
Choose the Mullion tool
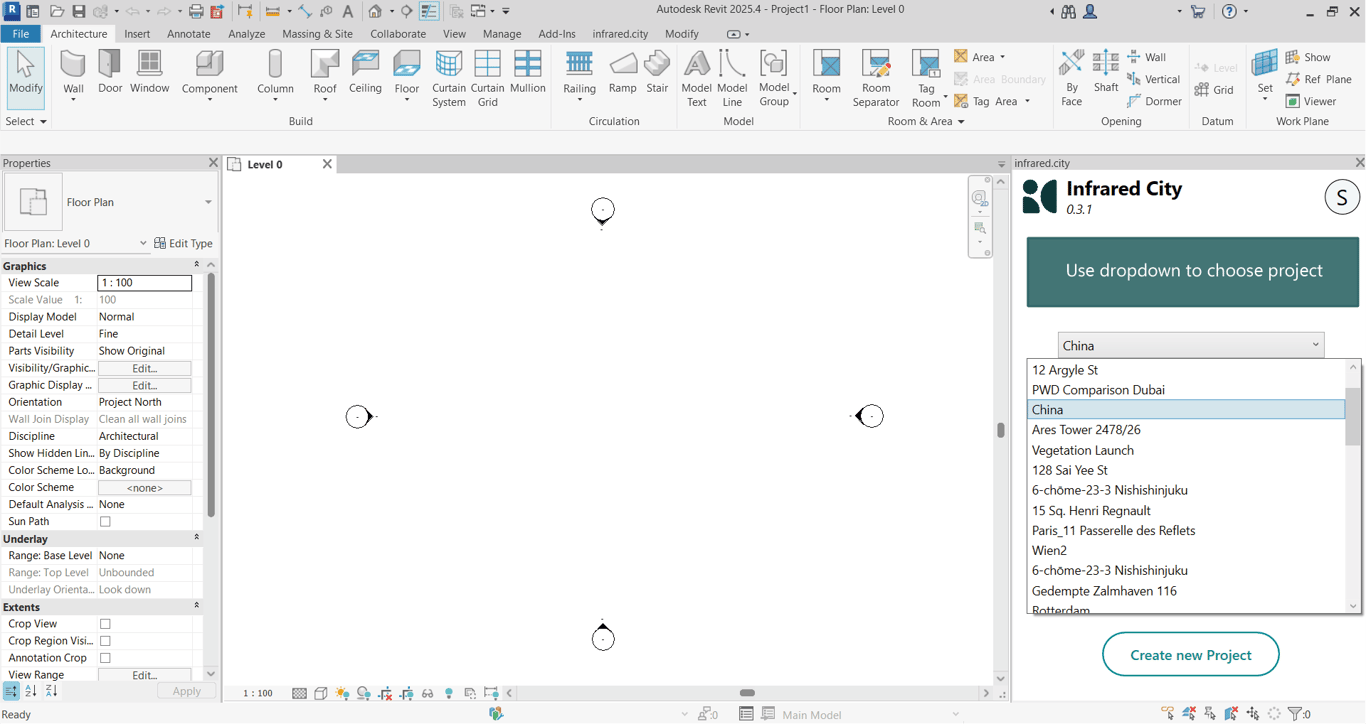(x=527, y=72)
